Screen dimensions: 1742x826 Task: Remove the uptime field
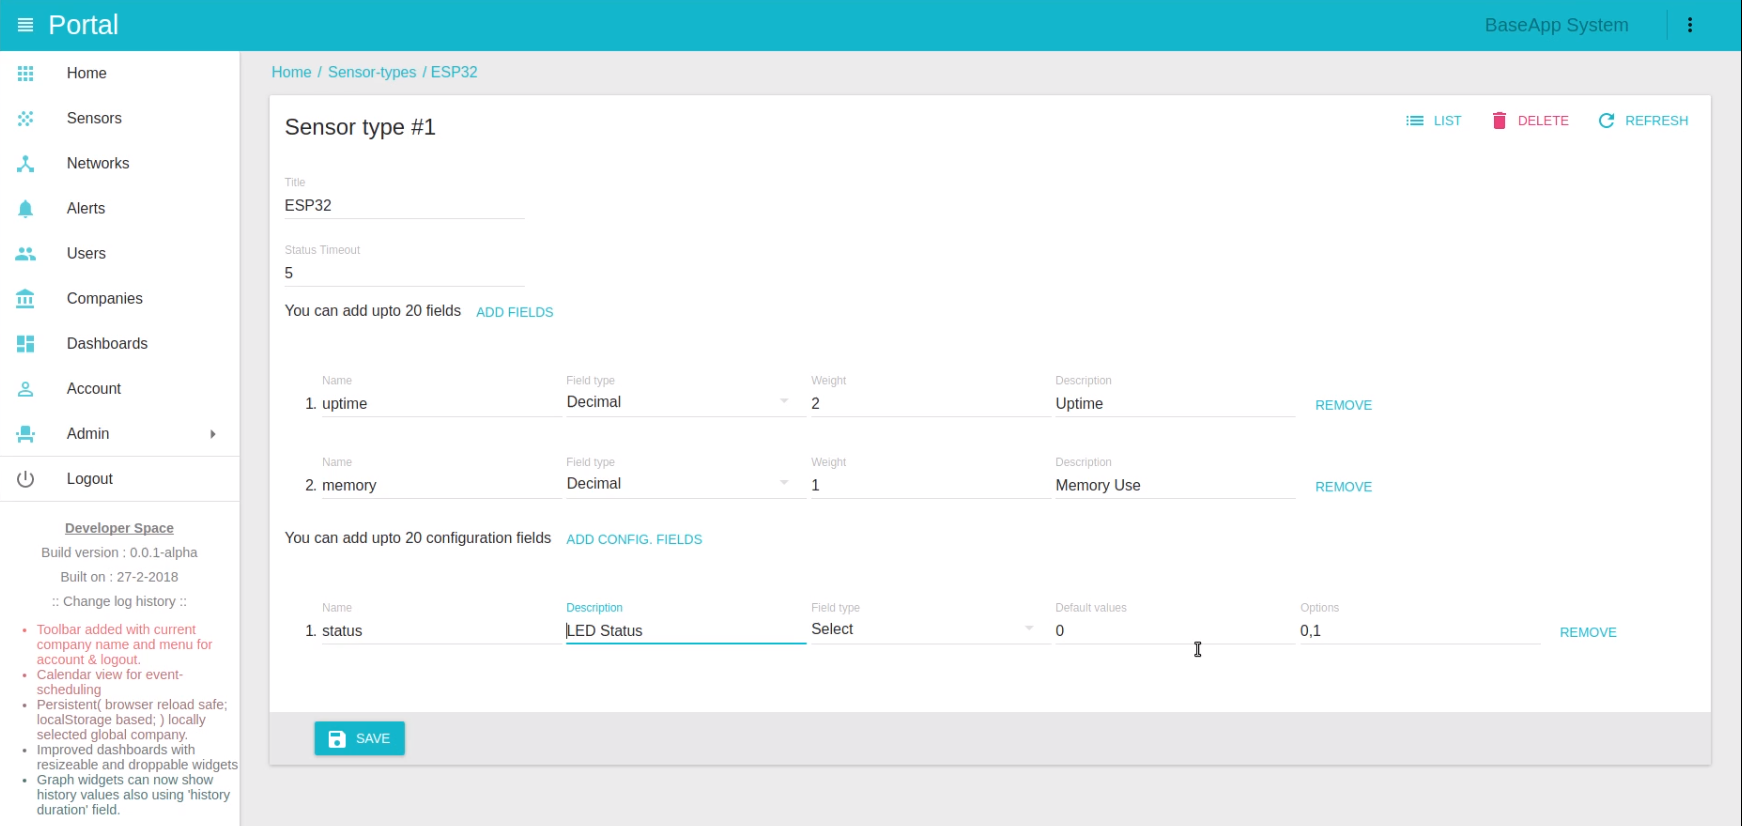point(1343,405)
